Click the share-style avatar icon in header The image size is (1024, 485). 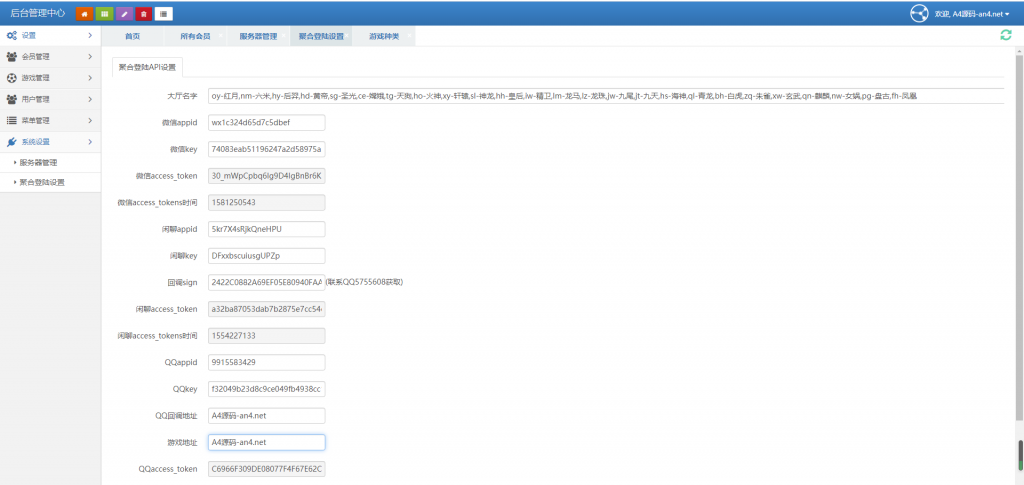[x=919, y=13]
